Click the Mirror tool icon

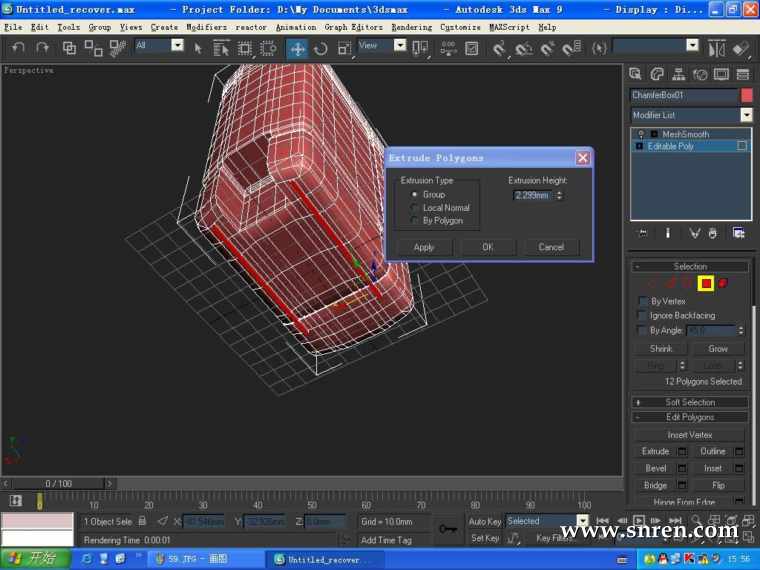pyautogui.click(x=717, y=48)
